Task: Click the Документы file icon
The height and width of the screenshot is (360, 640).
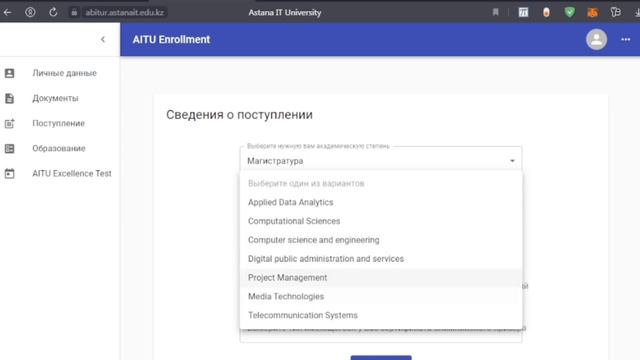Action: pyautogui.click(x=9, y=98)
